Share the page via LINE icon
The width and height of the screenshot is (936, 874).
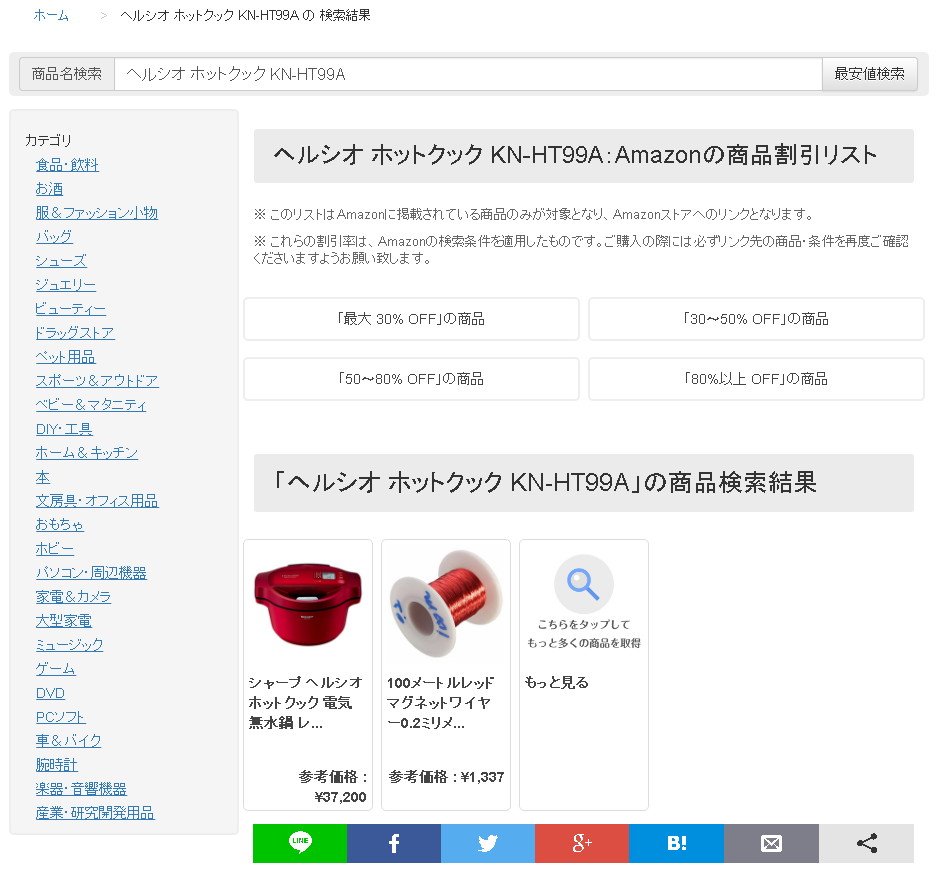[x=300, y=843]
